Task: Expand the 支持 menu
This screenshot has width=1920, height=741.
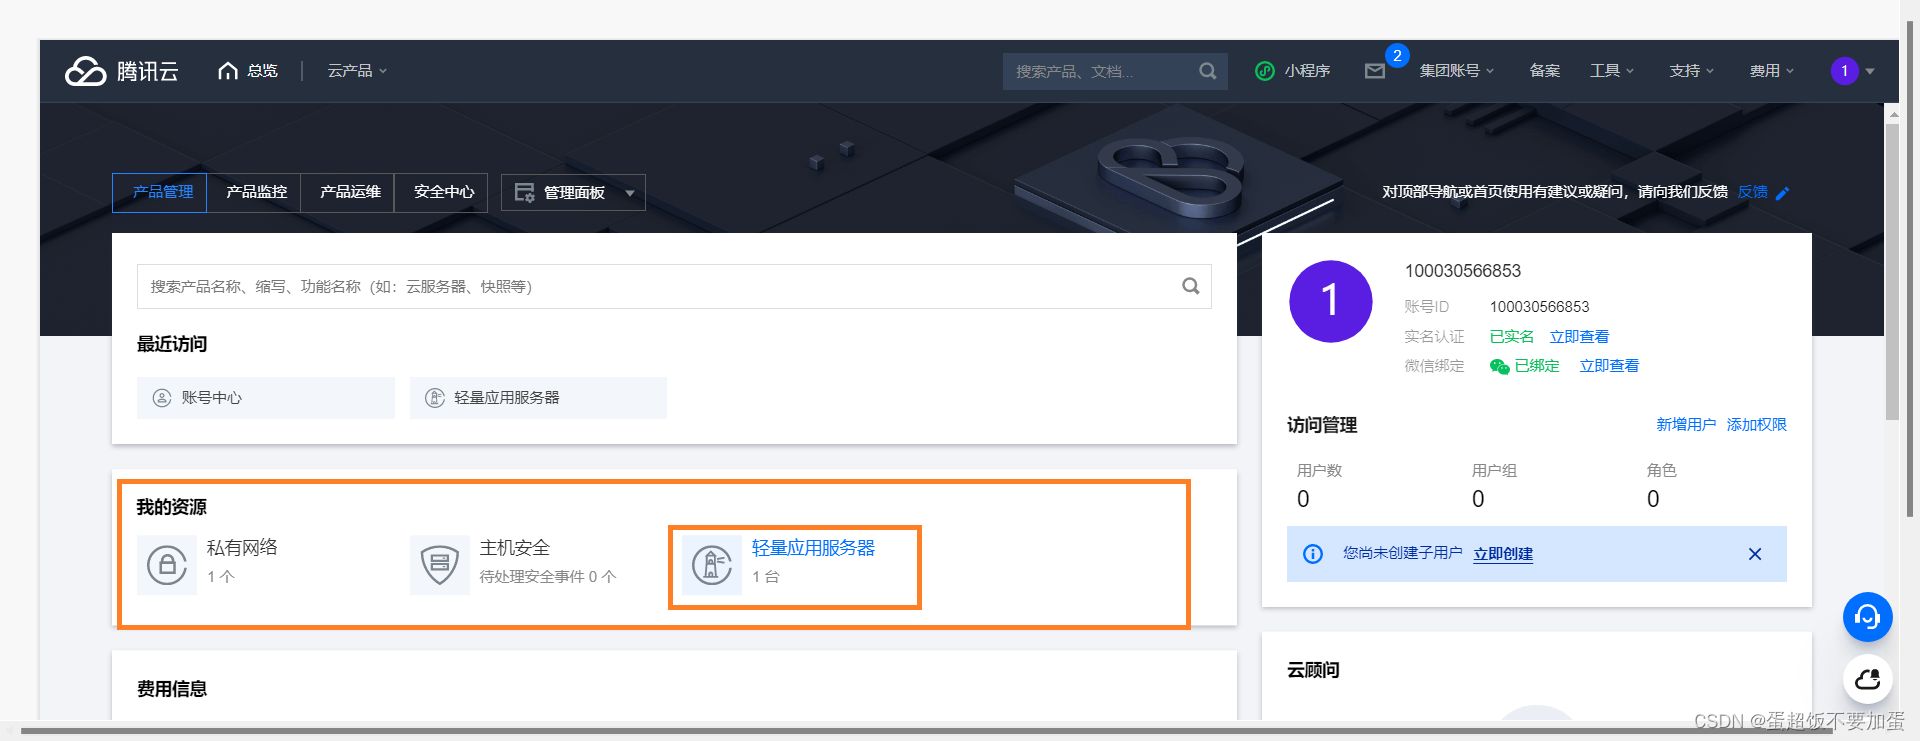Action: pos(1692,71)
